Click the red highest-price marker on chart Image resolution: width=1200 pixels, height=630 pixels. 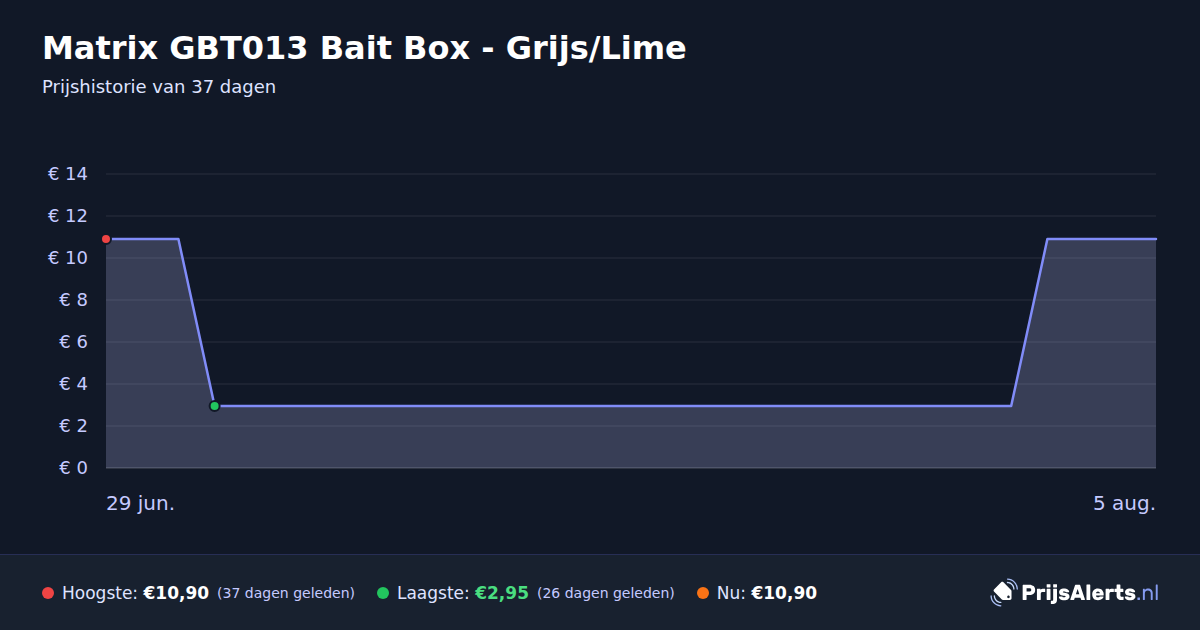click(x=106, y=239)
